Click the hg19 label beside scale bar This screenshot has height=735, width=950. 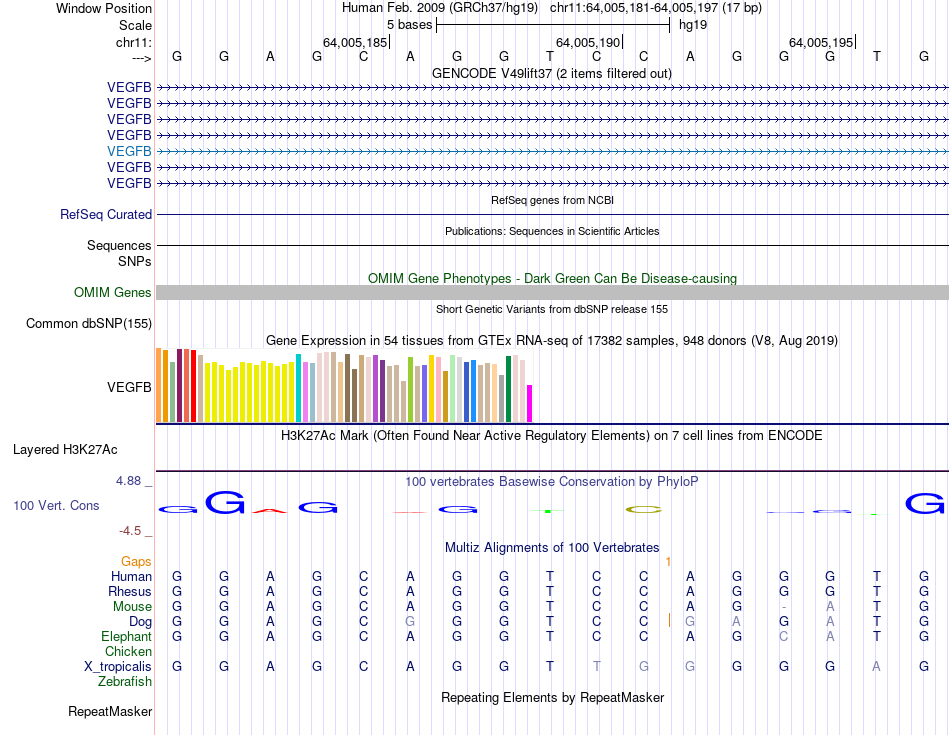point(693,25)
